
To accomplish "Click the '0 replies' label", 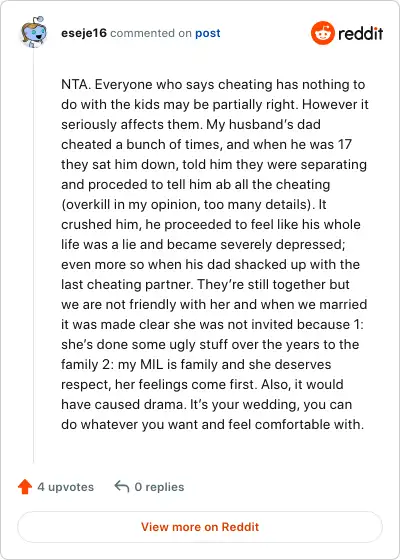I will [159, 487].
